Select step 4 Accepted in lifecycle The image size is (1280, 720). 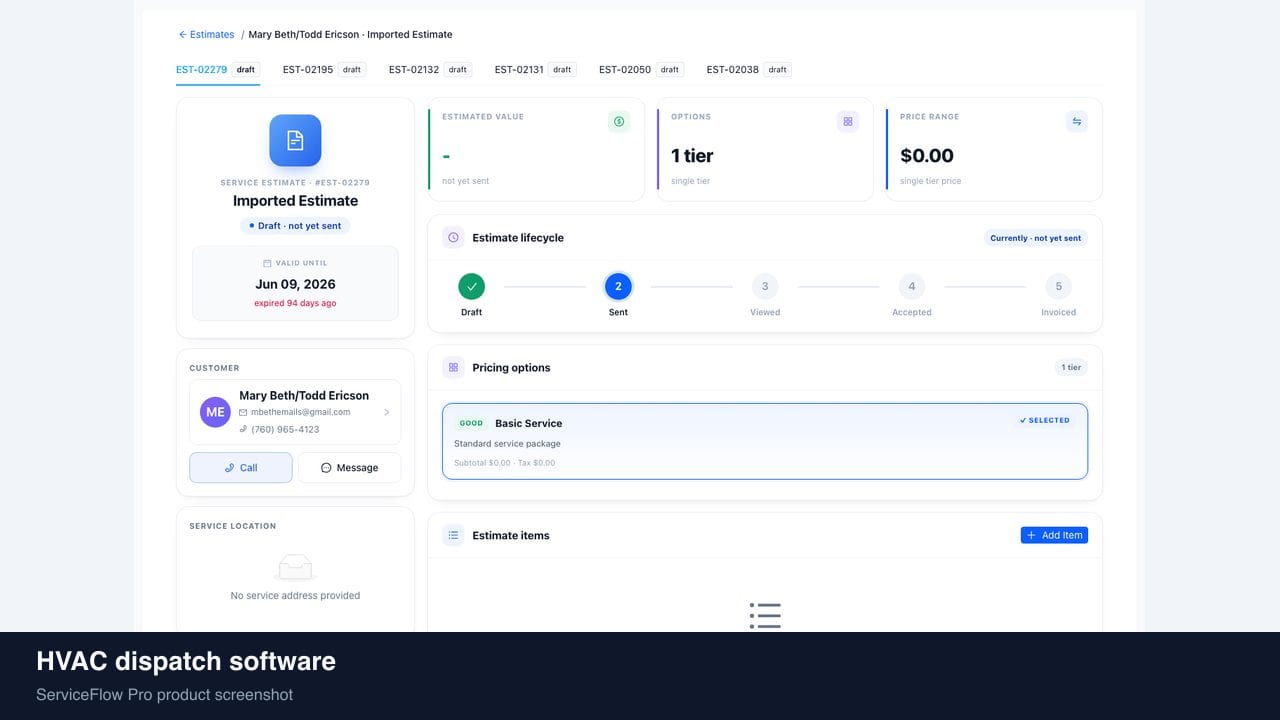(912, 286)
